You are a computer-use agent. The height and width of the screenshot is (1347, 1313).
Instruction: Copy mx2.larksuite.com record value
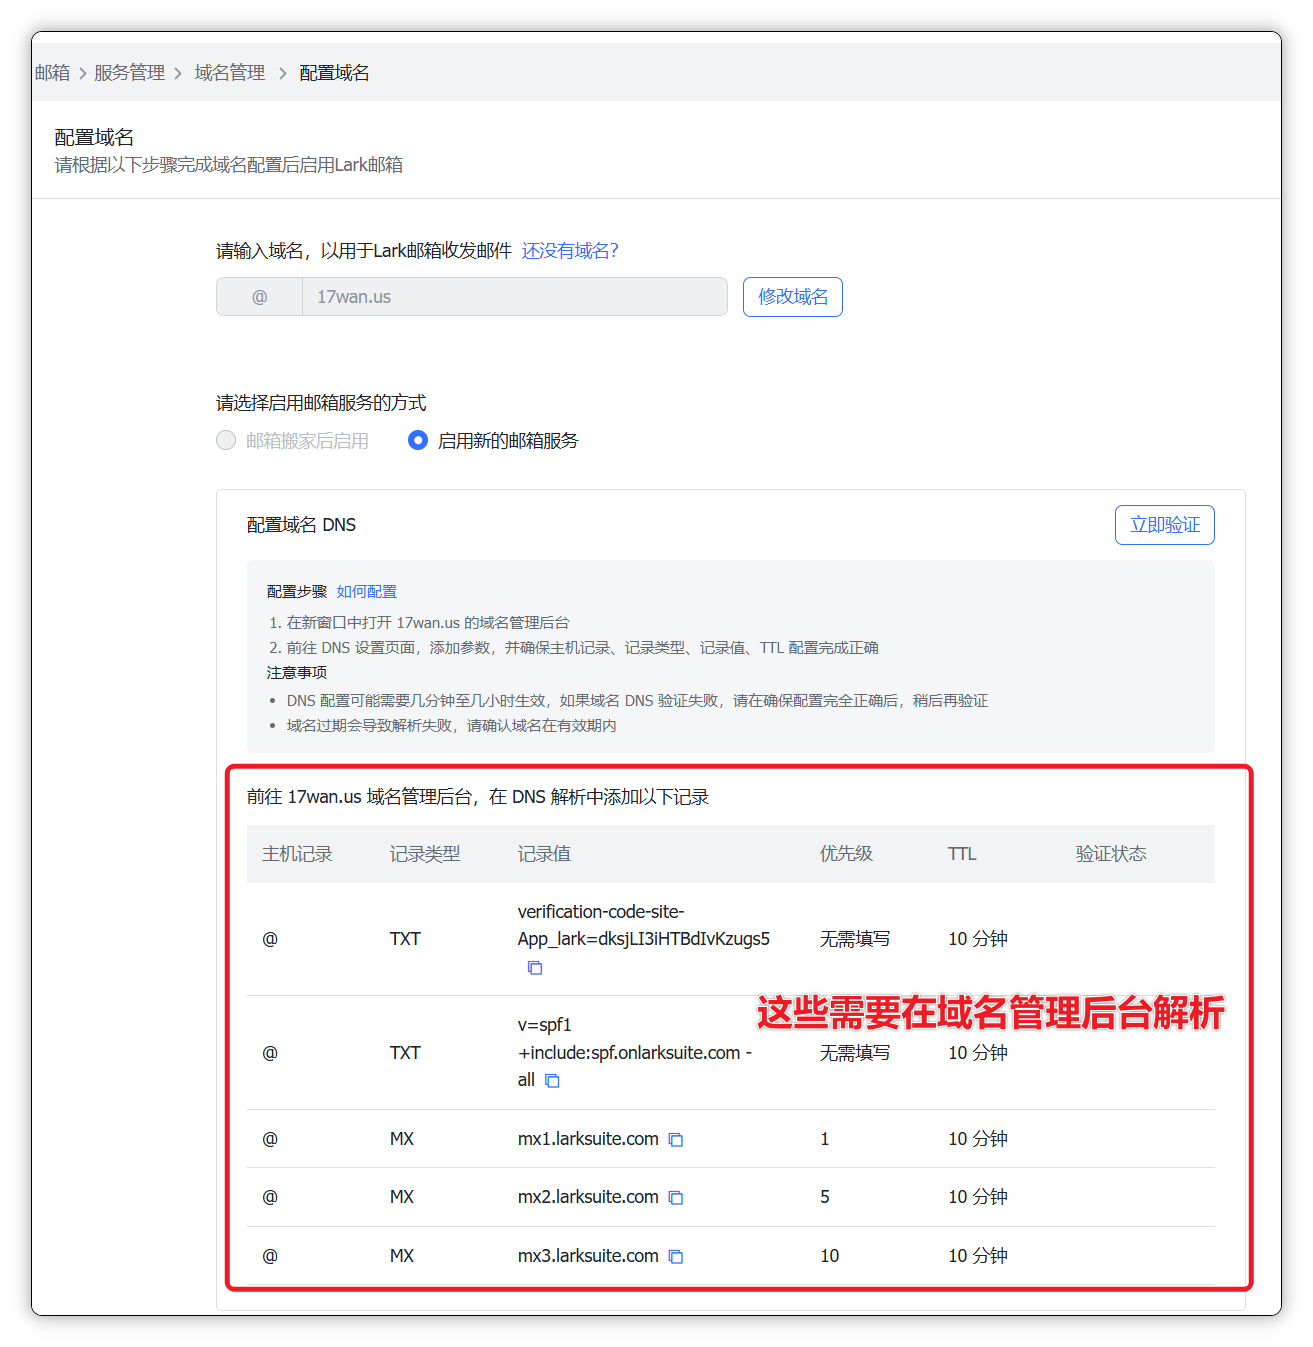(676, 1197)
